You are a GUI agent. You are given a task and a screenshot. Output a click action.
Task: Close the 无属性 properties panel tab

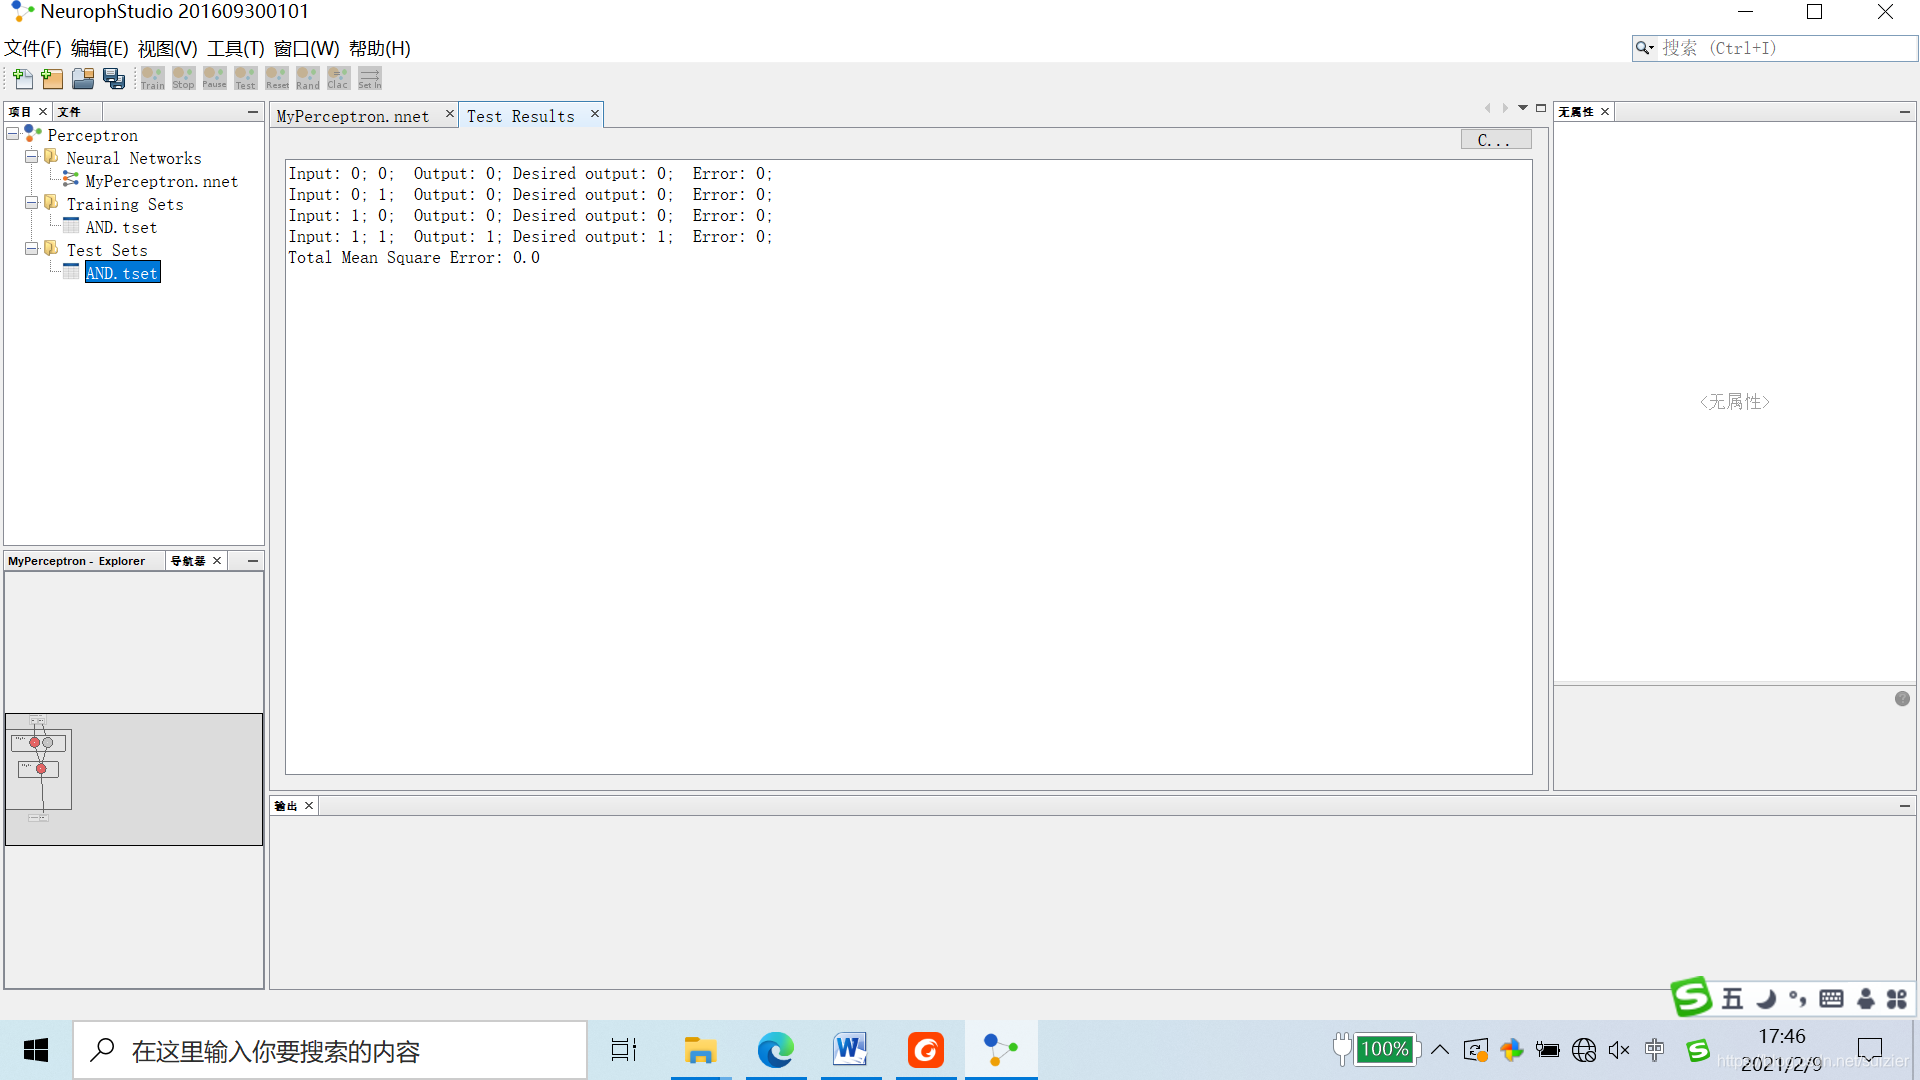pyautogui.click(x=1605, y=112)
